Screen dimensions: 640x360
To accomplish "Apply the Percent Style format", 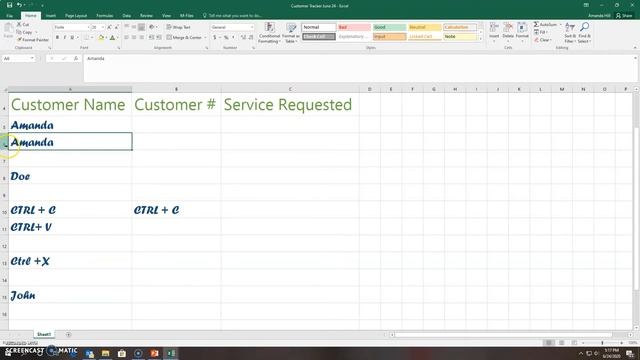I will (x=226, y=37).
